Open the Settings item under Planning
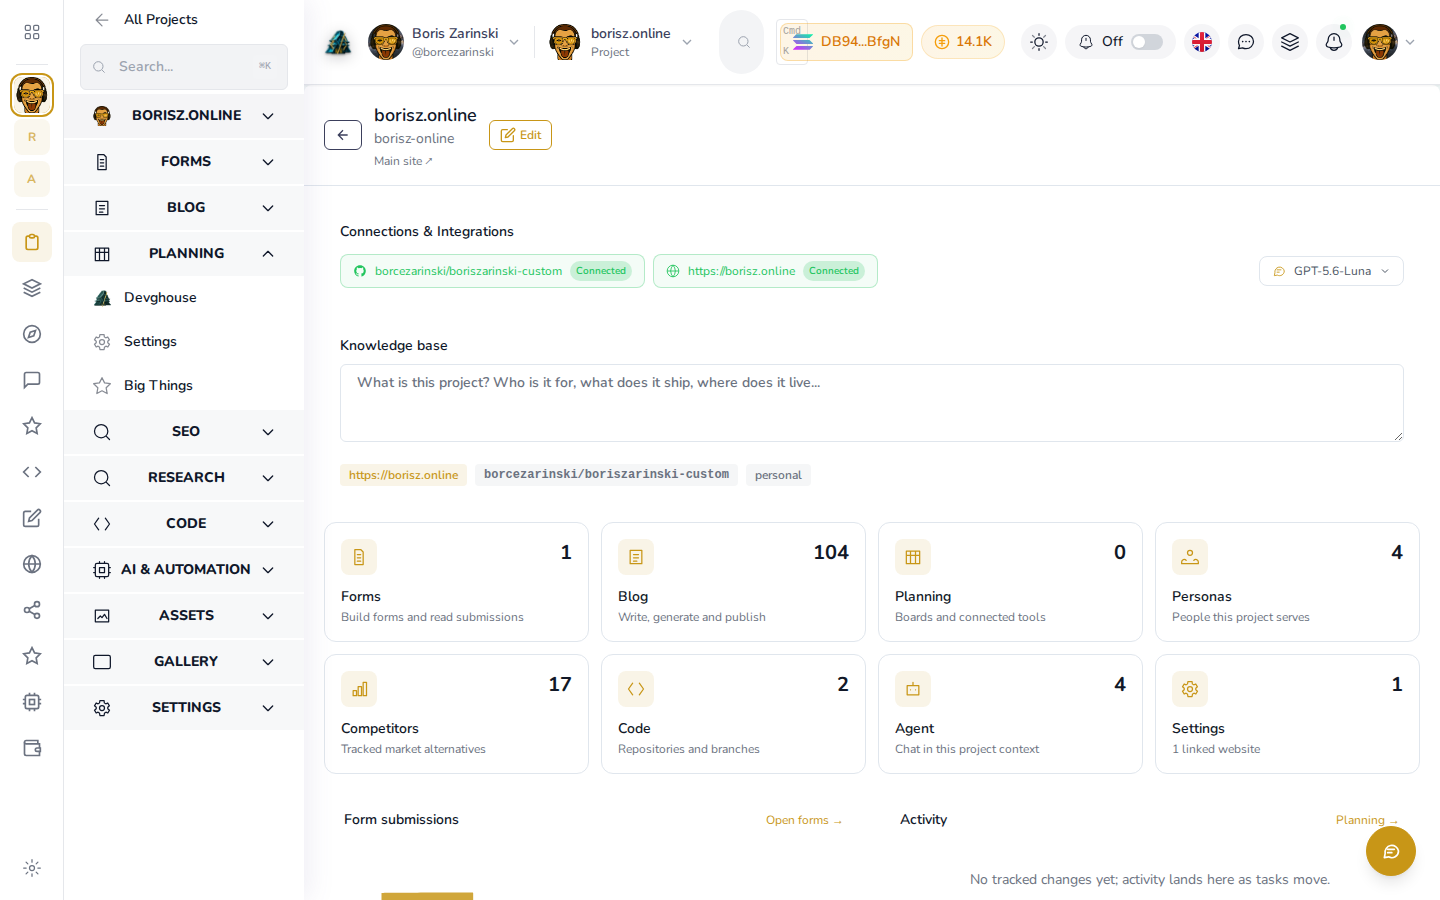This screenshot has width=1440, height=900. pos(184,342)
